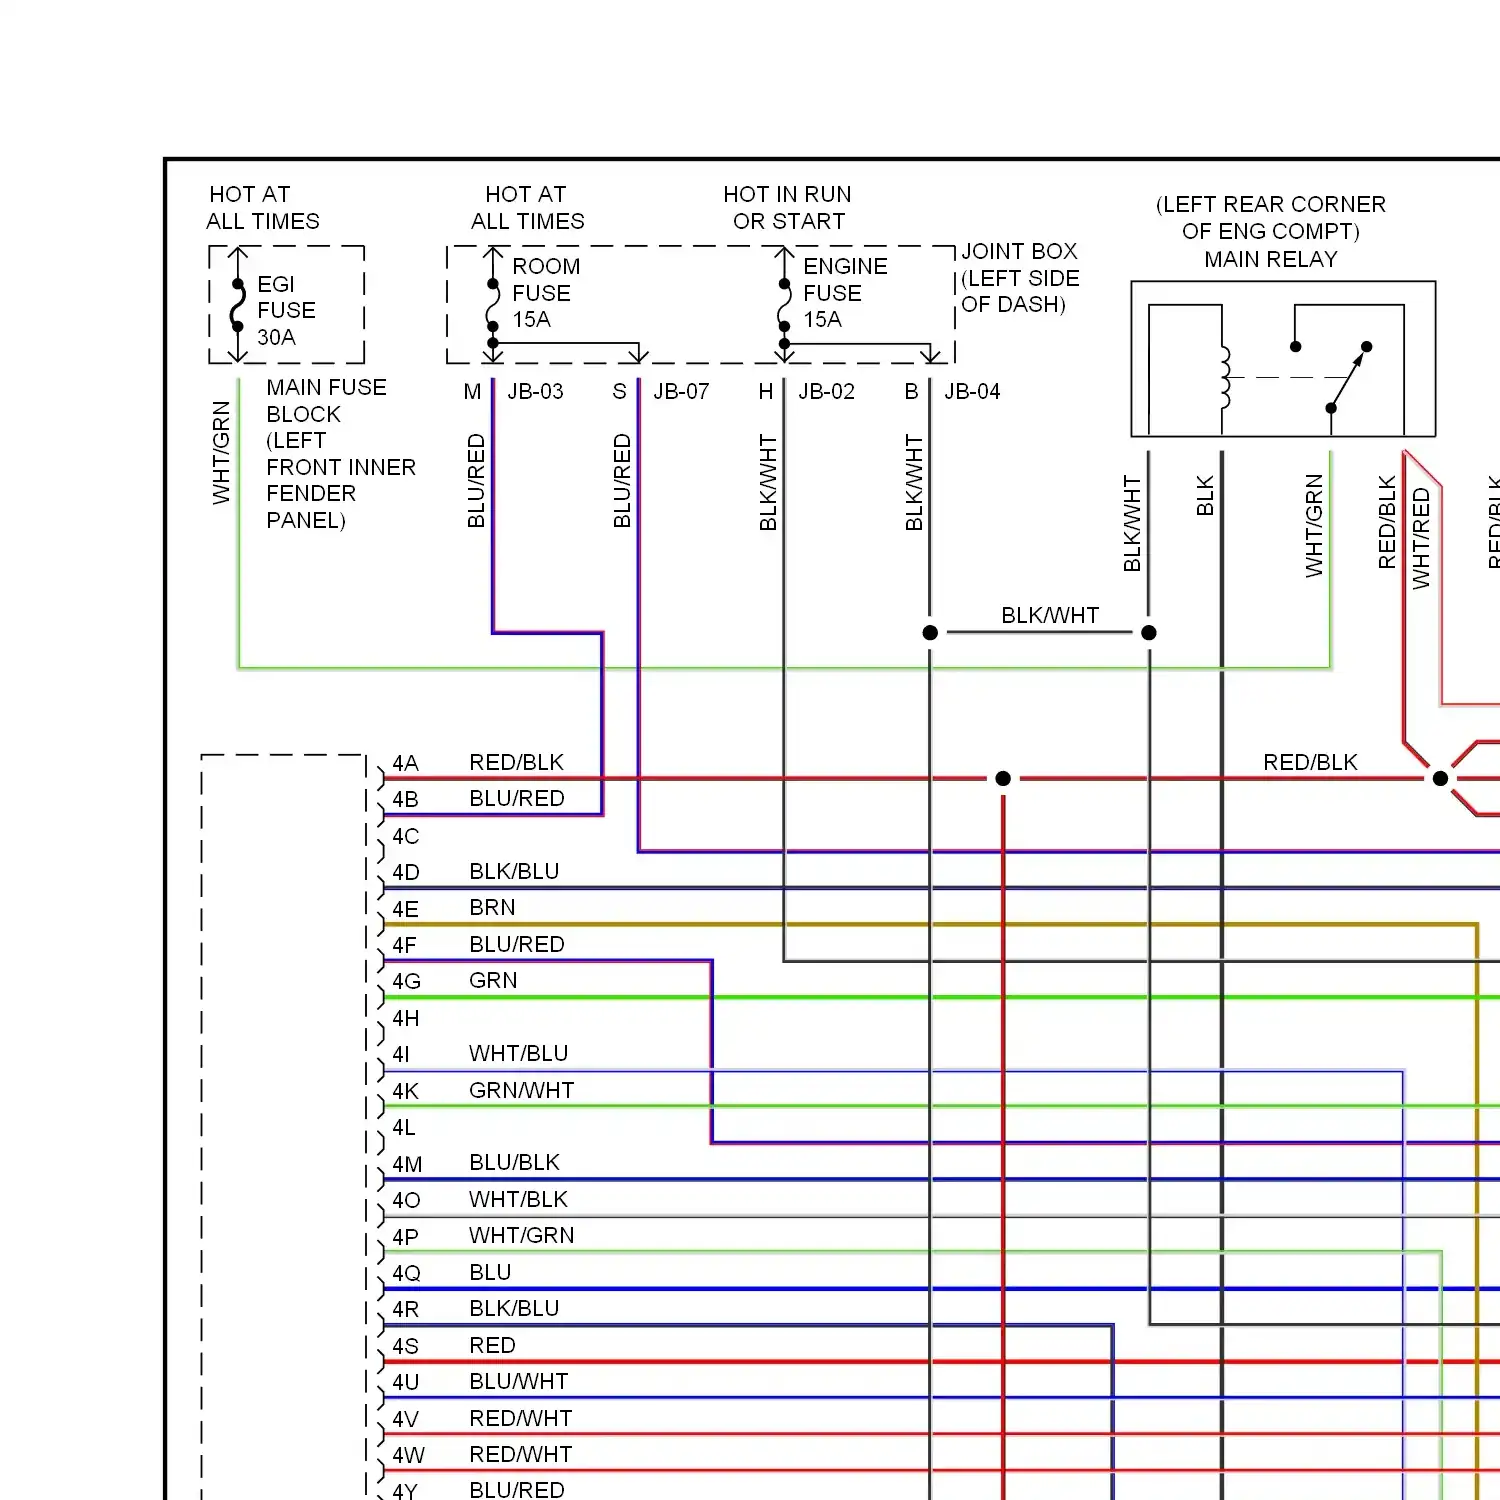The width and height of the screenshot is (1500, 1500).
Task: Click the BLK/WHT label on JB-02 wire
Action: (x=768, y=483)
